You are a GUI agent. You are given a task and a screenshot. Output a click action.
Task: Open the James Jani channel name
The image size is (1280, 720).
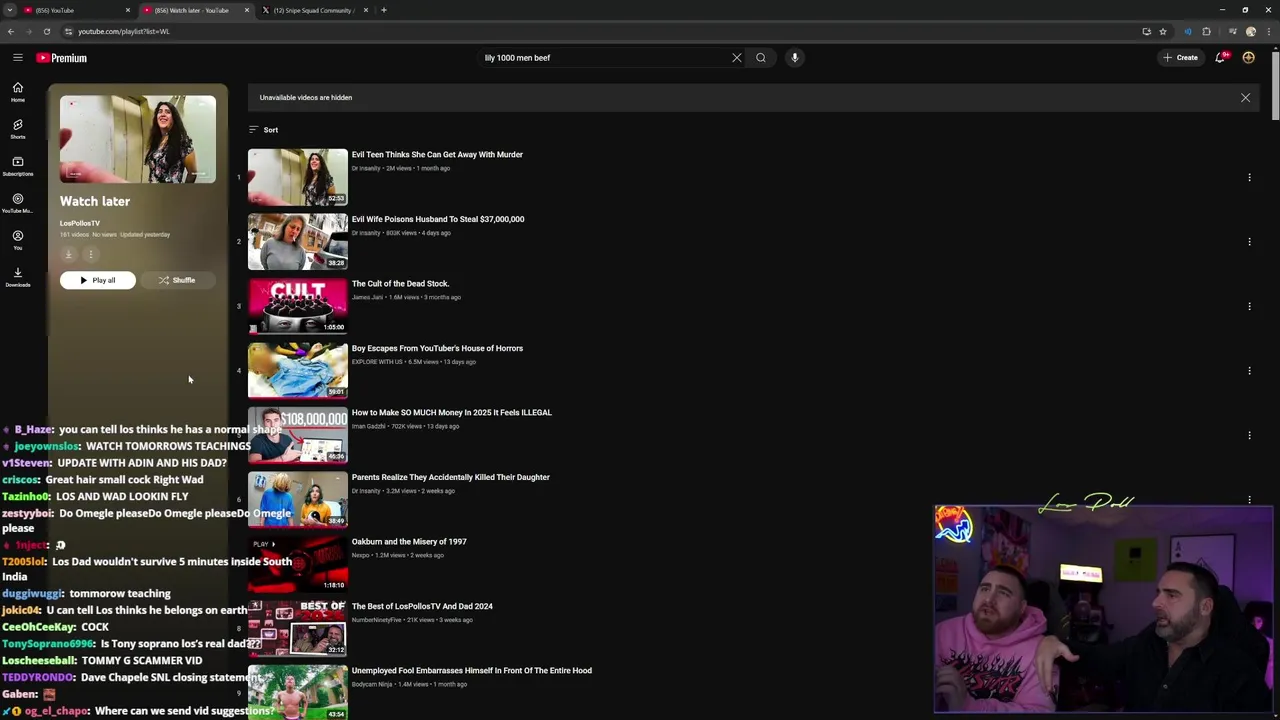pos(367,297)
